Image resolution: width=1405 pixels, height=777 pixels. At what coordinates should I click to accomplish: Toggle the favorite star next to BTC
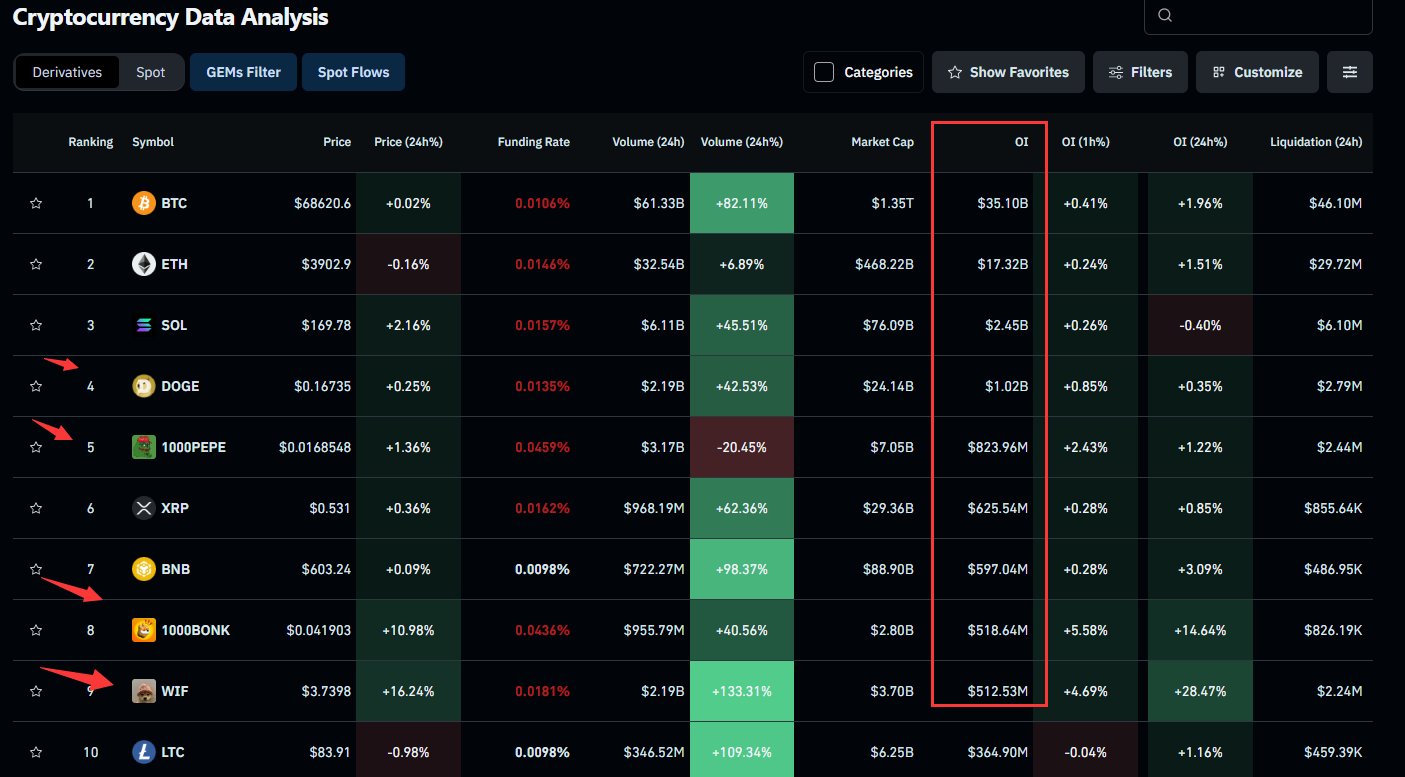(x=36, y=202)
